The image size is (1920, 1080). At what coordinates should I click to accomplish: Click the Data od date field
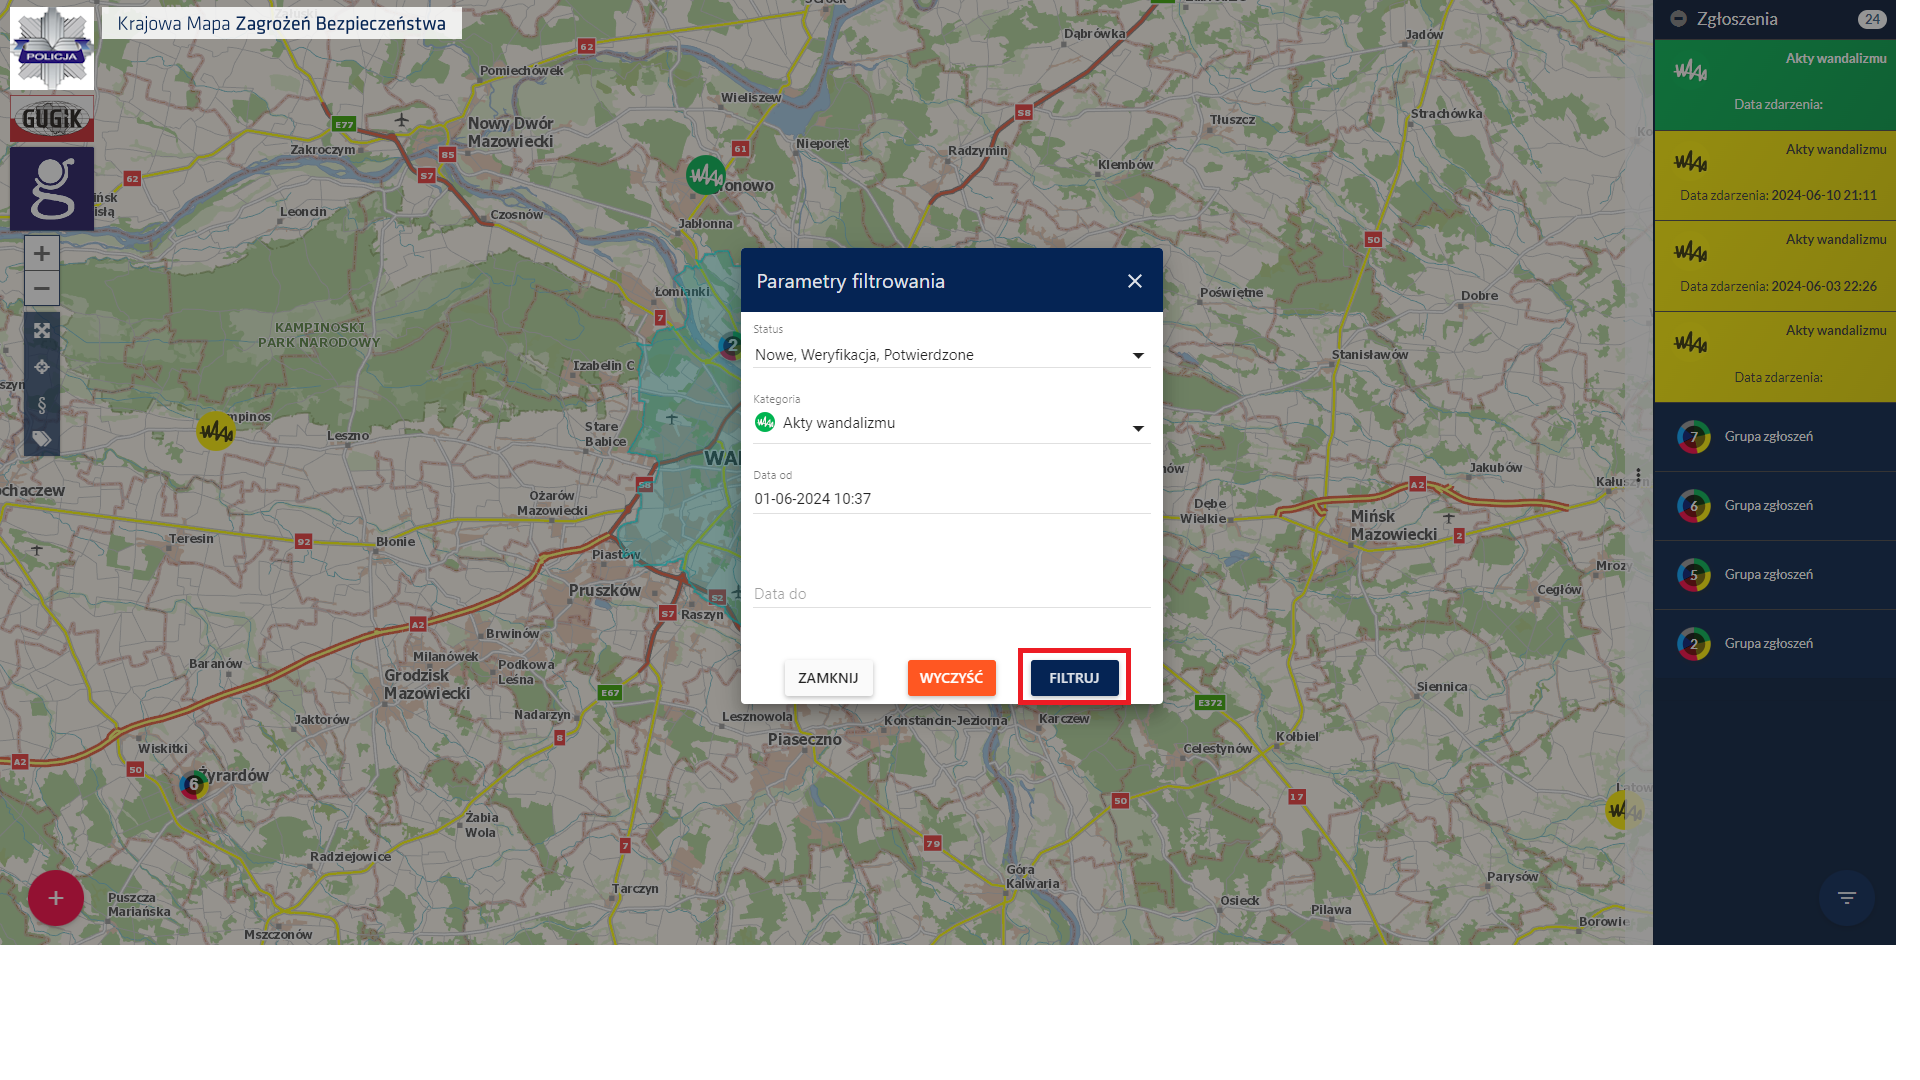[950, 499]
